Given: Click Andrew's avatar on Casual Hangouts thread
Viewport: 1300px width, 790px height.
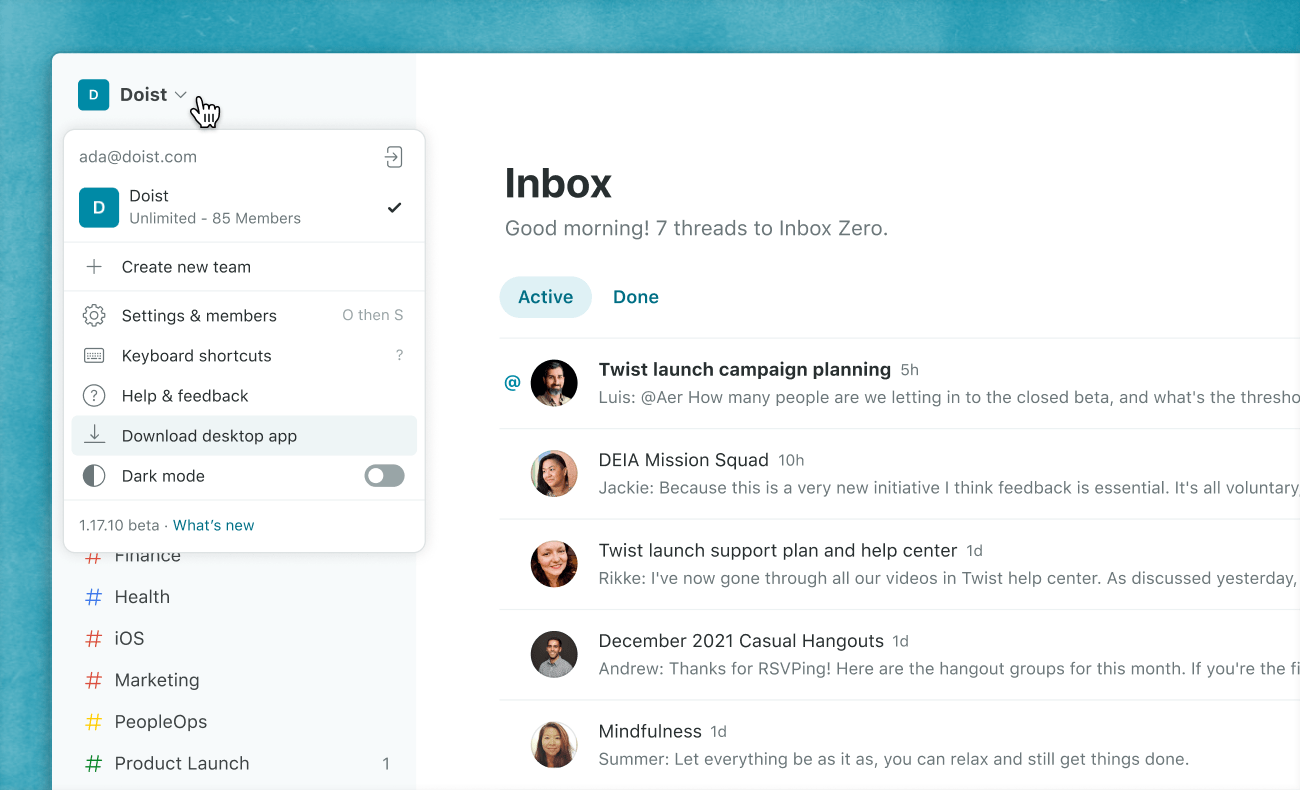Looking at the screenshot, I should coord(554,654).
